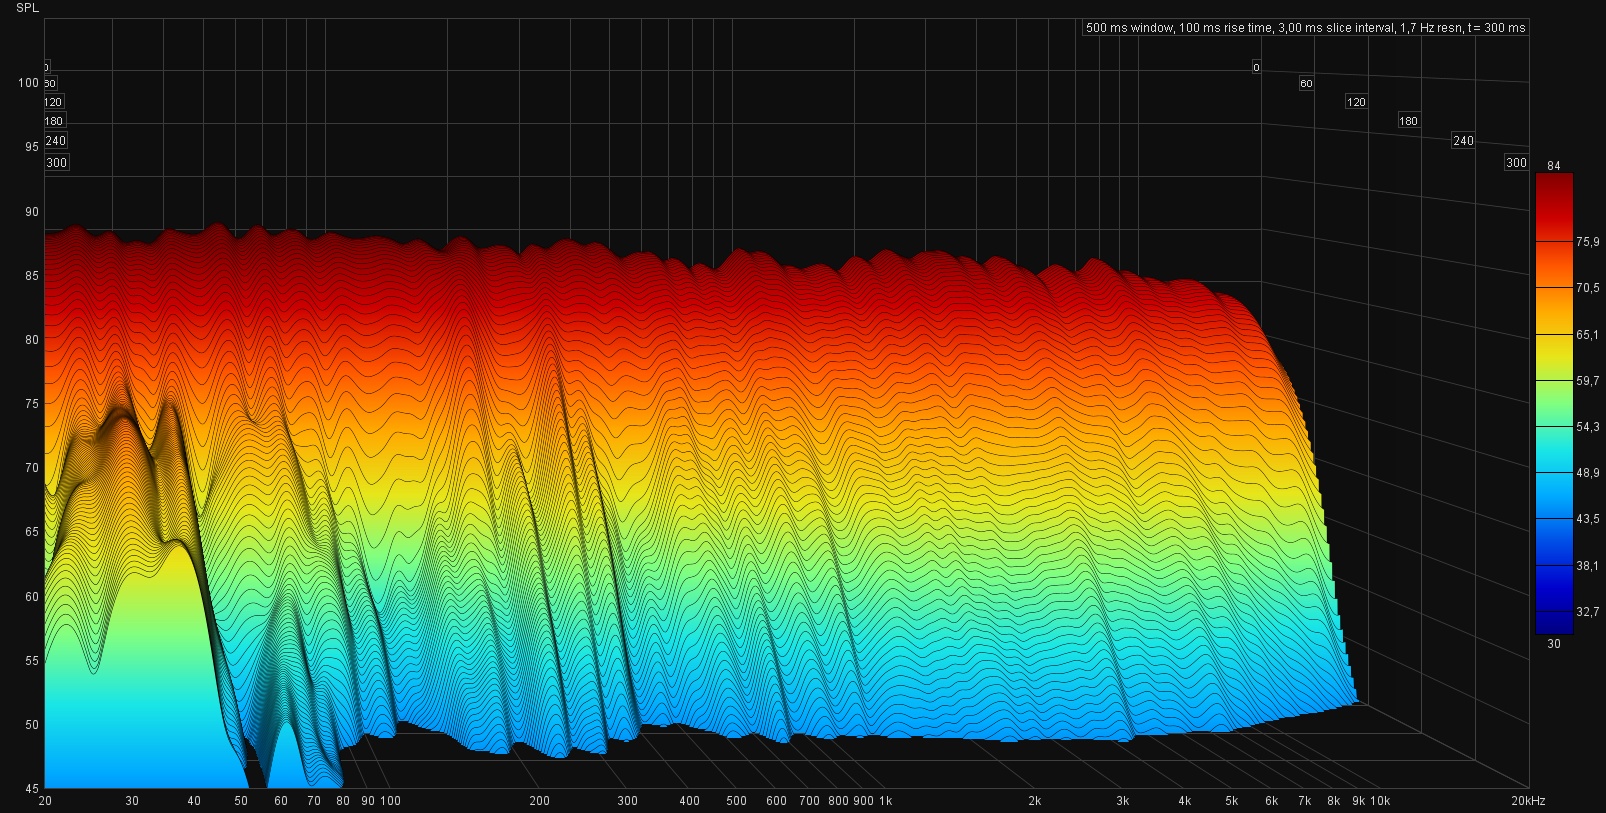Pick the 65,1 yellow level on color scale

click(x=1553, y=335)
